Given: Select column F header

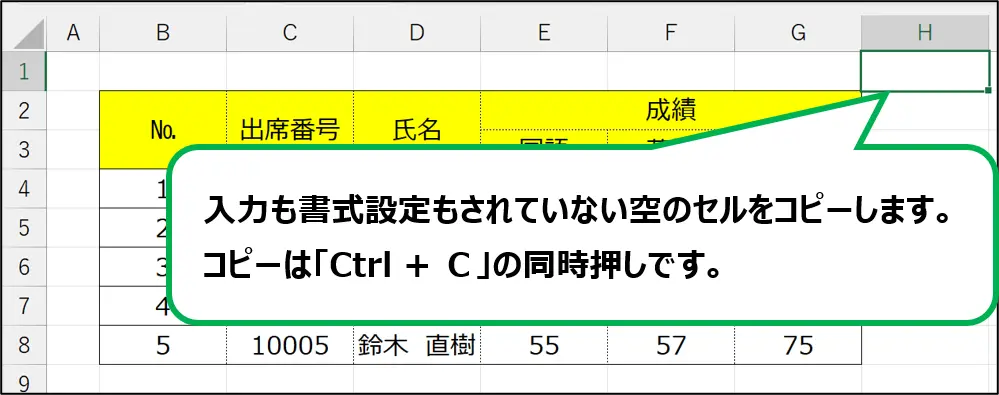Looking at the screenshot, I should click(x=670, y=34).
